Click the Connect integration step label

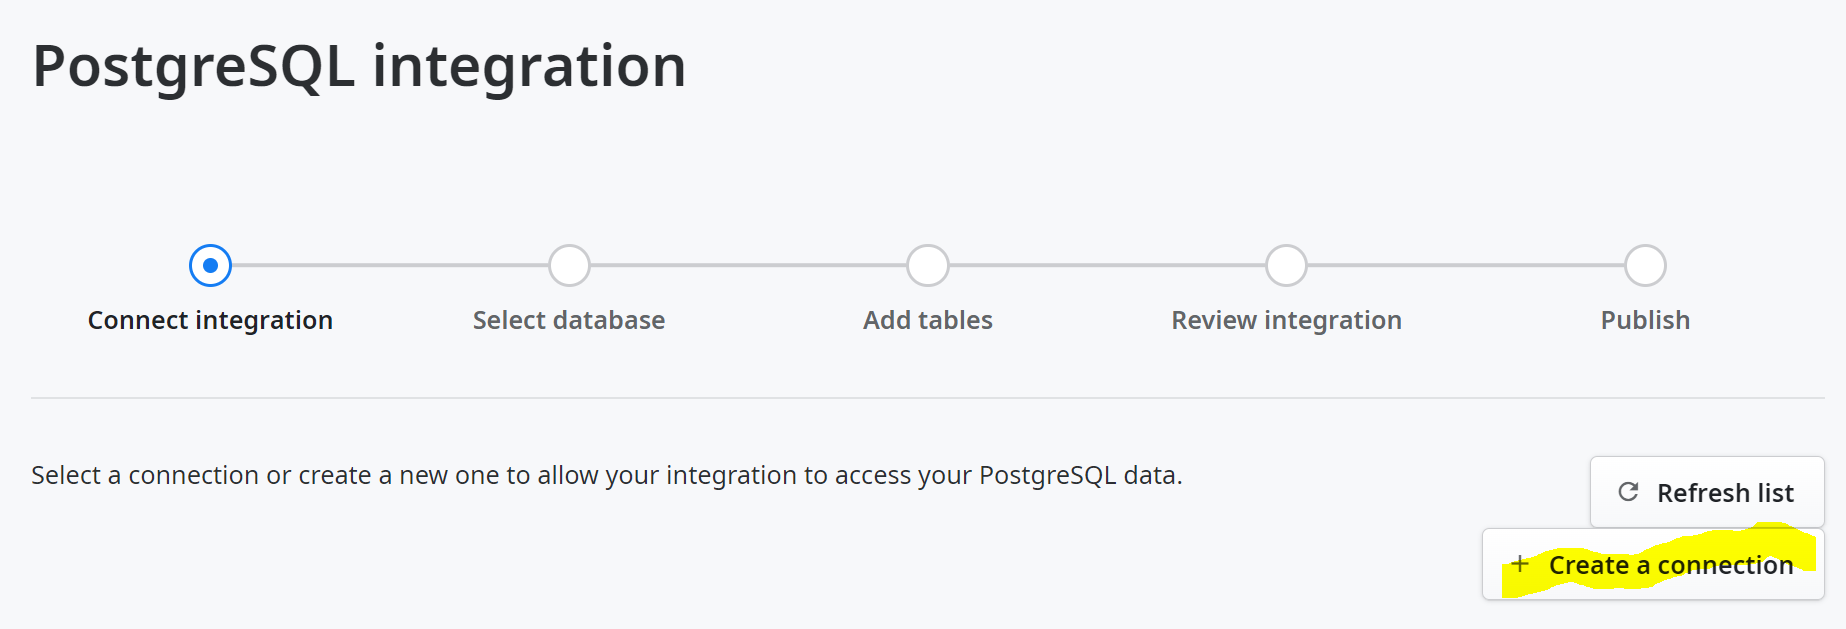coord(210,320)
